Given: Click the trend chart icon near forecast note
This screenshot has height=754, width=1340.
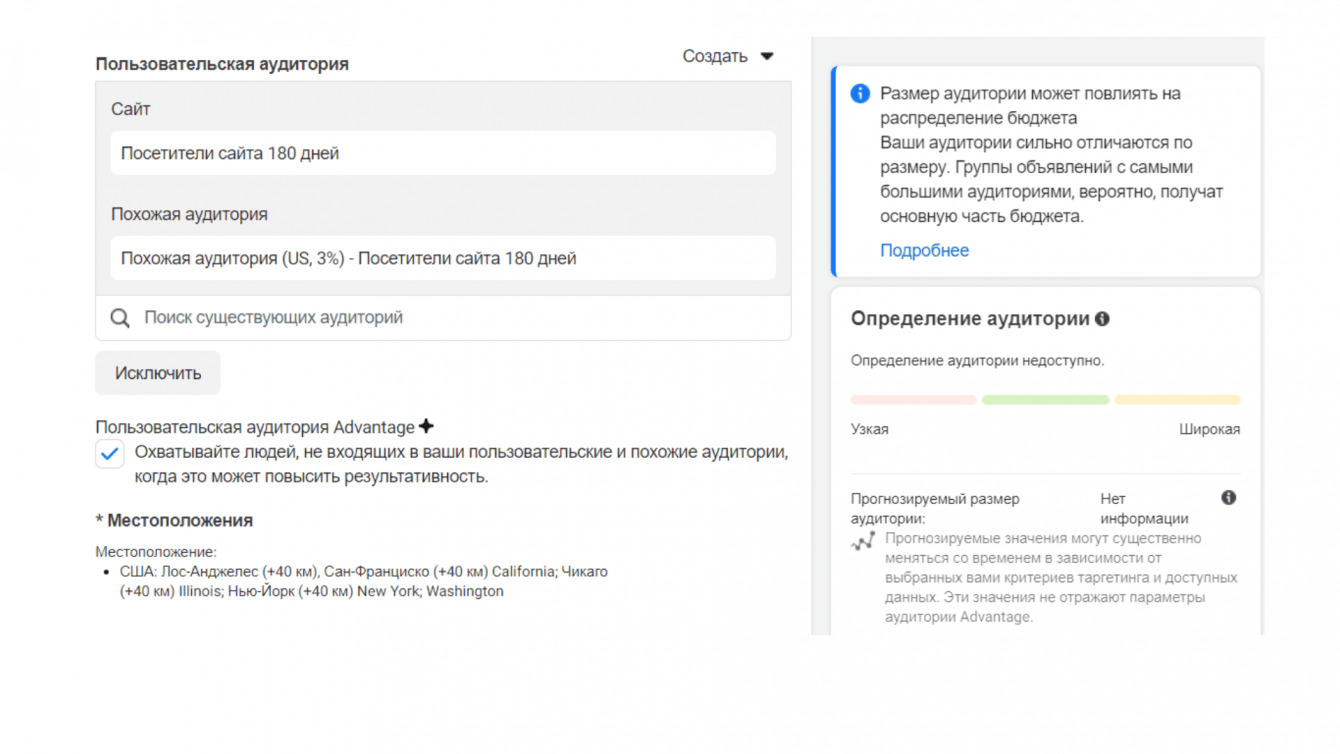Looking at the screenshot, I should [x=862, y=542].
